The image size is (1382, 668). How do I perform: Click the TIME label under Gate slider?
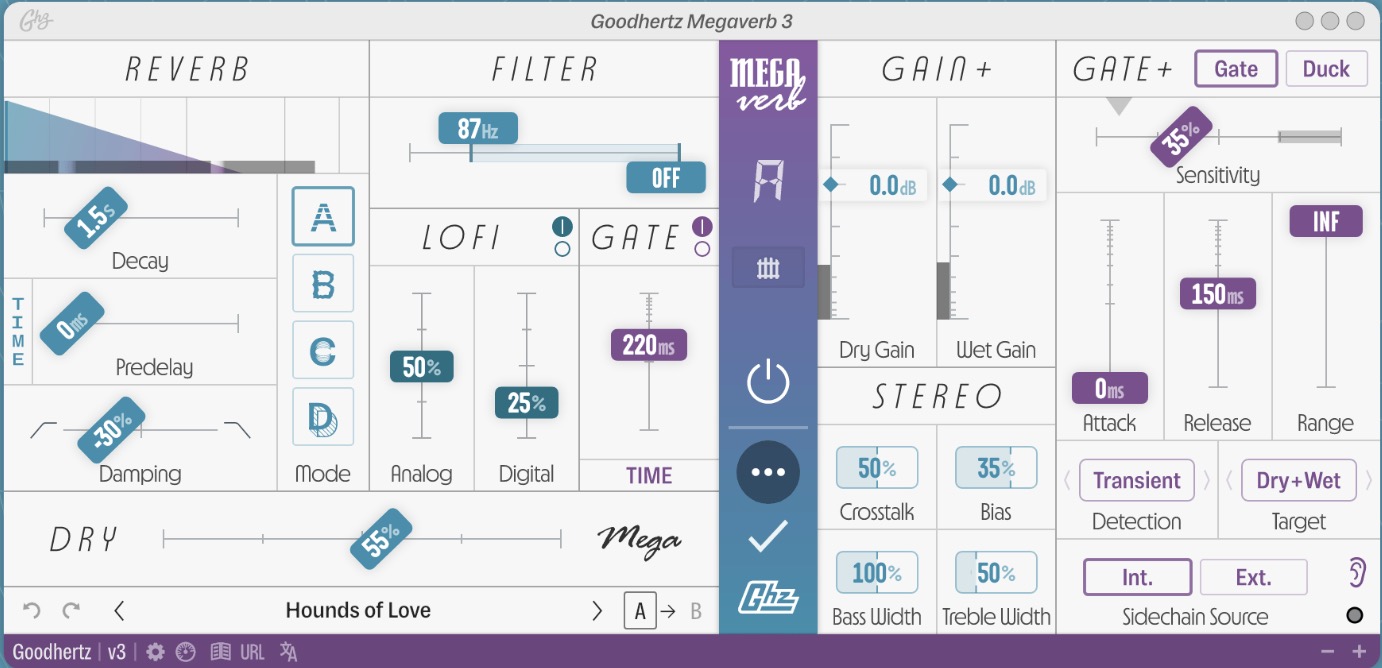pos(649,476)
